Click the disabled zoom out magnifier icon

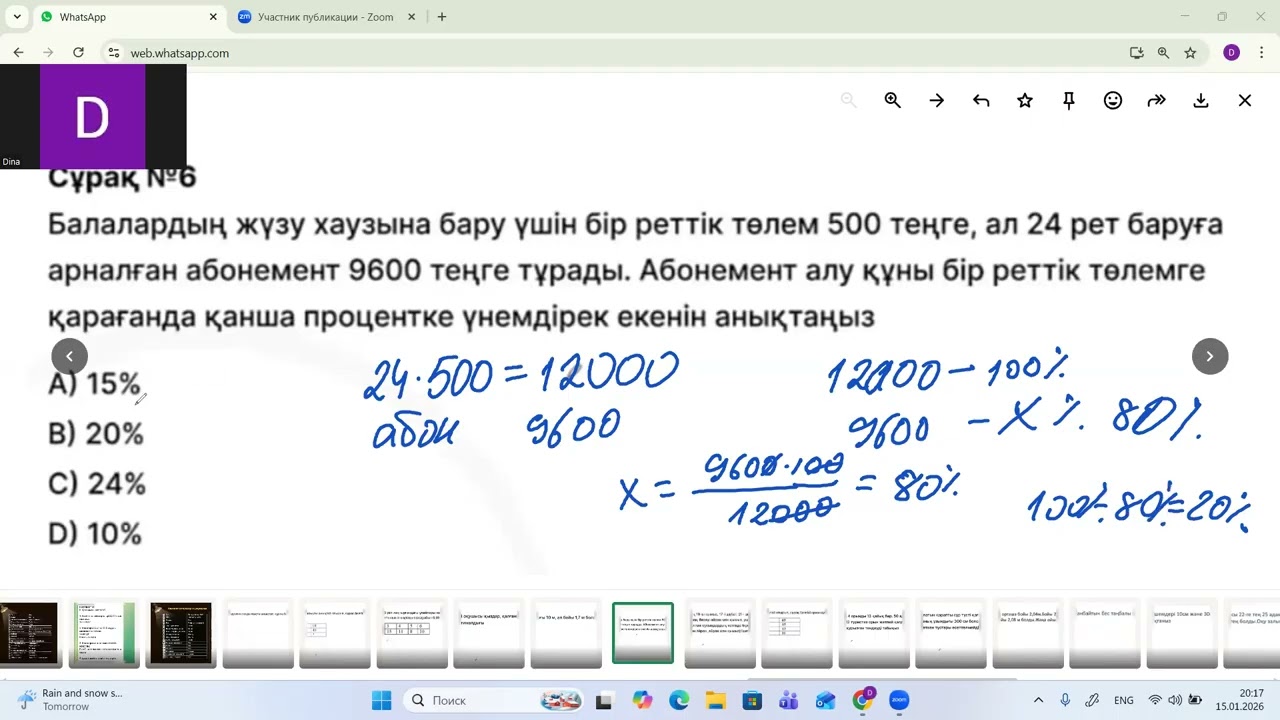coord(848,100)
